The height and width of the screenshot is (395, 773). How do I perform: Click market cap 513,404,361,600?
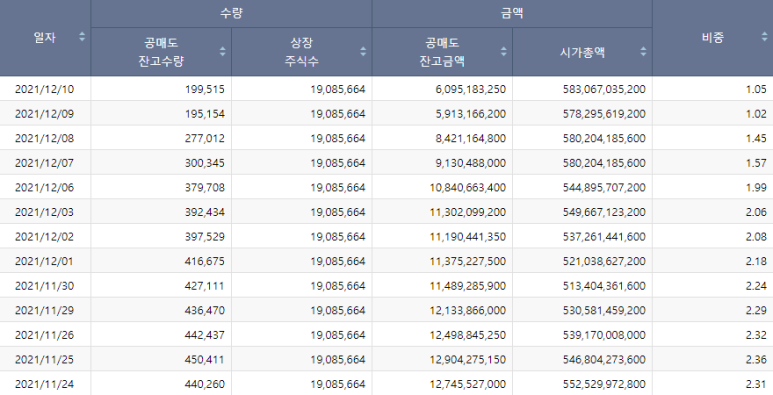tap(604, 286)
